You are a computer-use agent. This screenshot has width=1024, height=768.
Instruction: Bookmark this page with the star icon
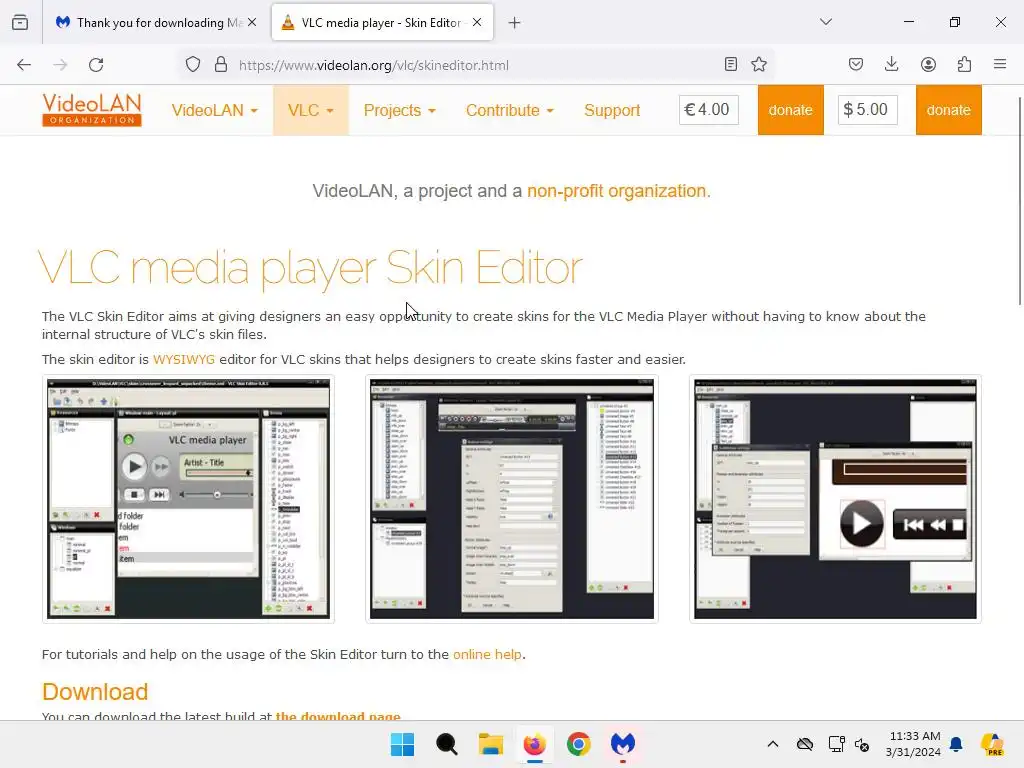pyautogui.click(x=759, y=64)
